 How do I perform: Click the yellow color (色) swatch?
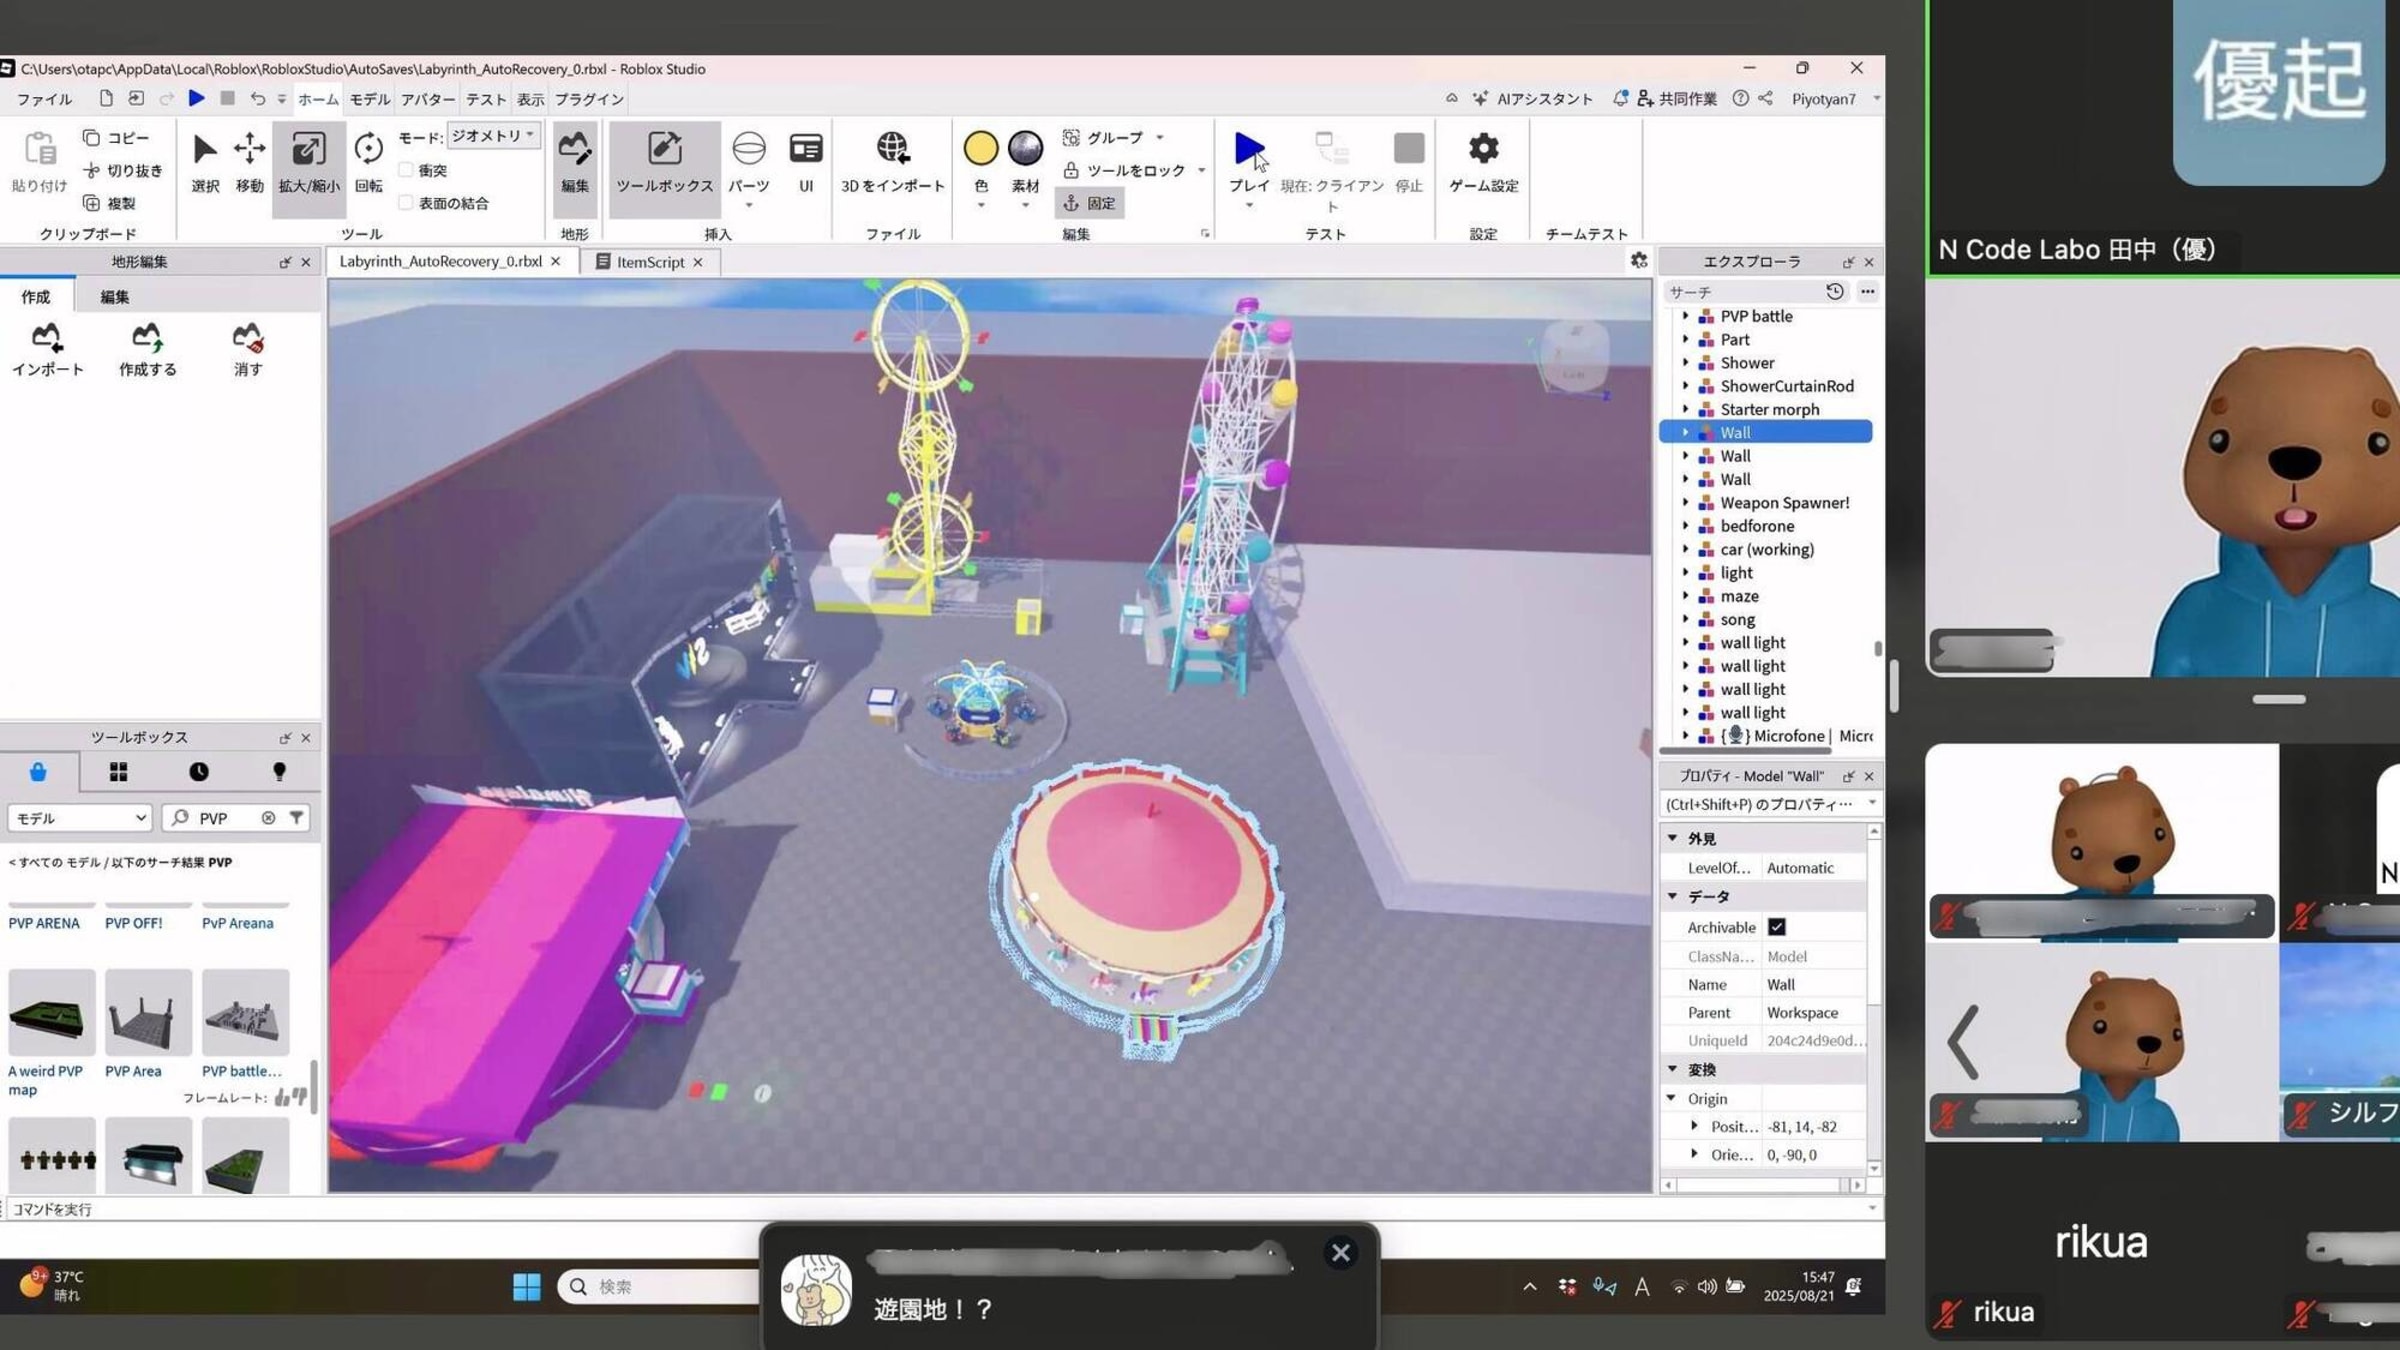tap(980, 148)
